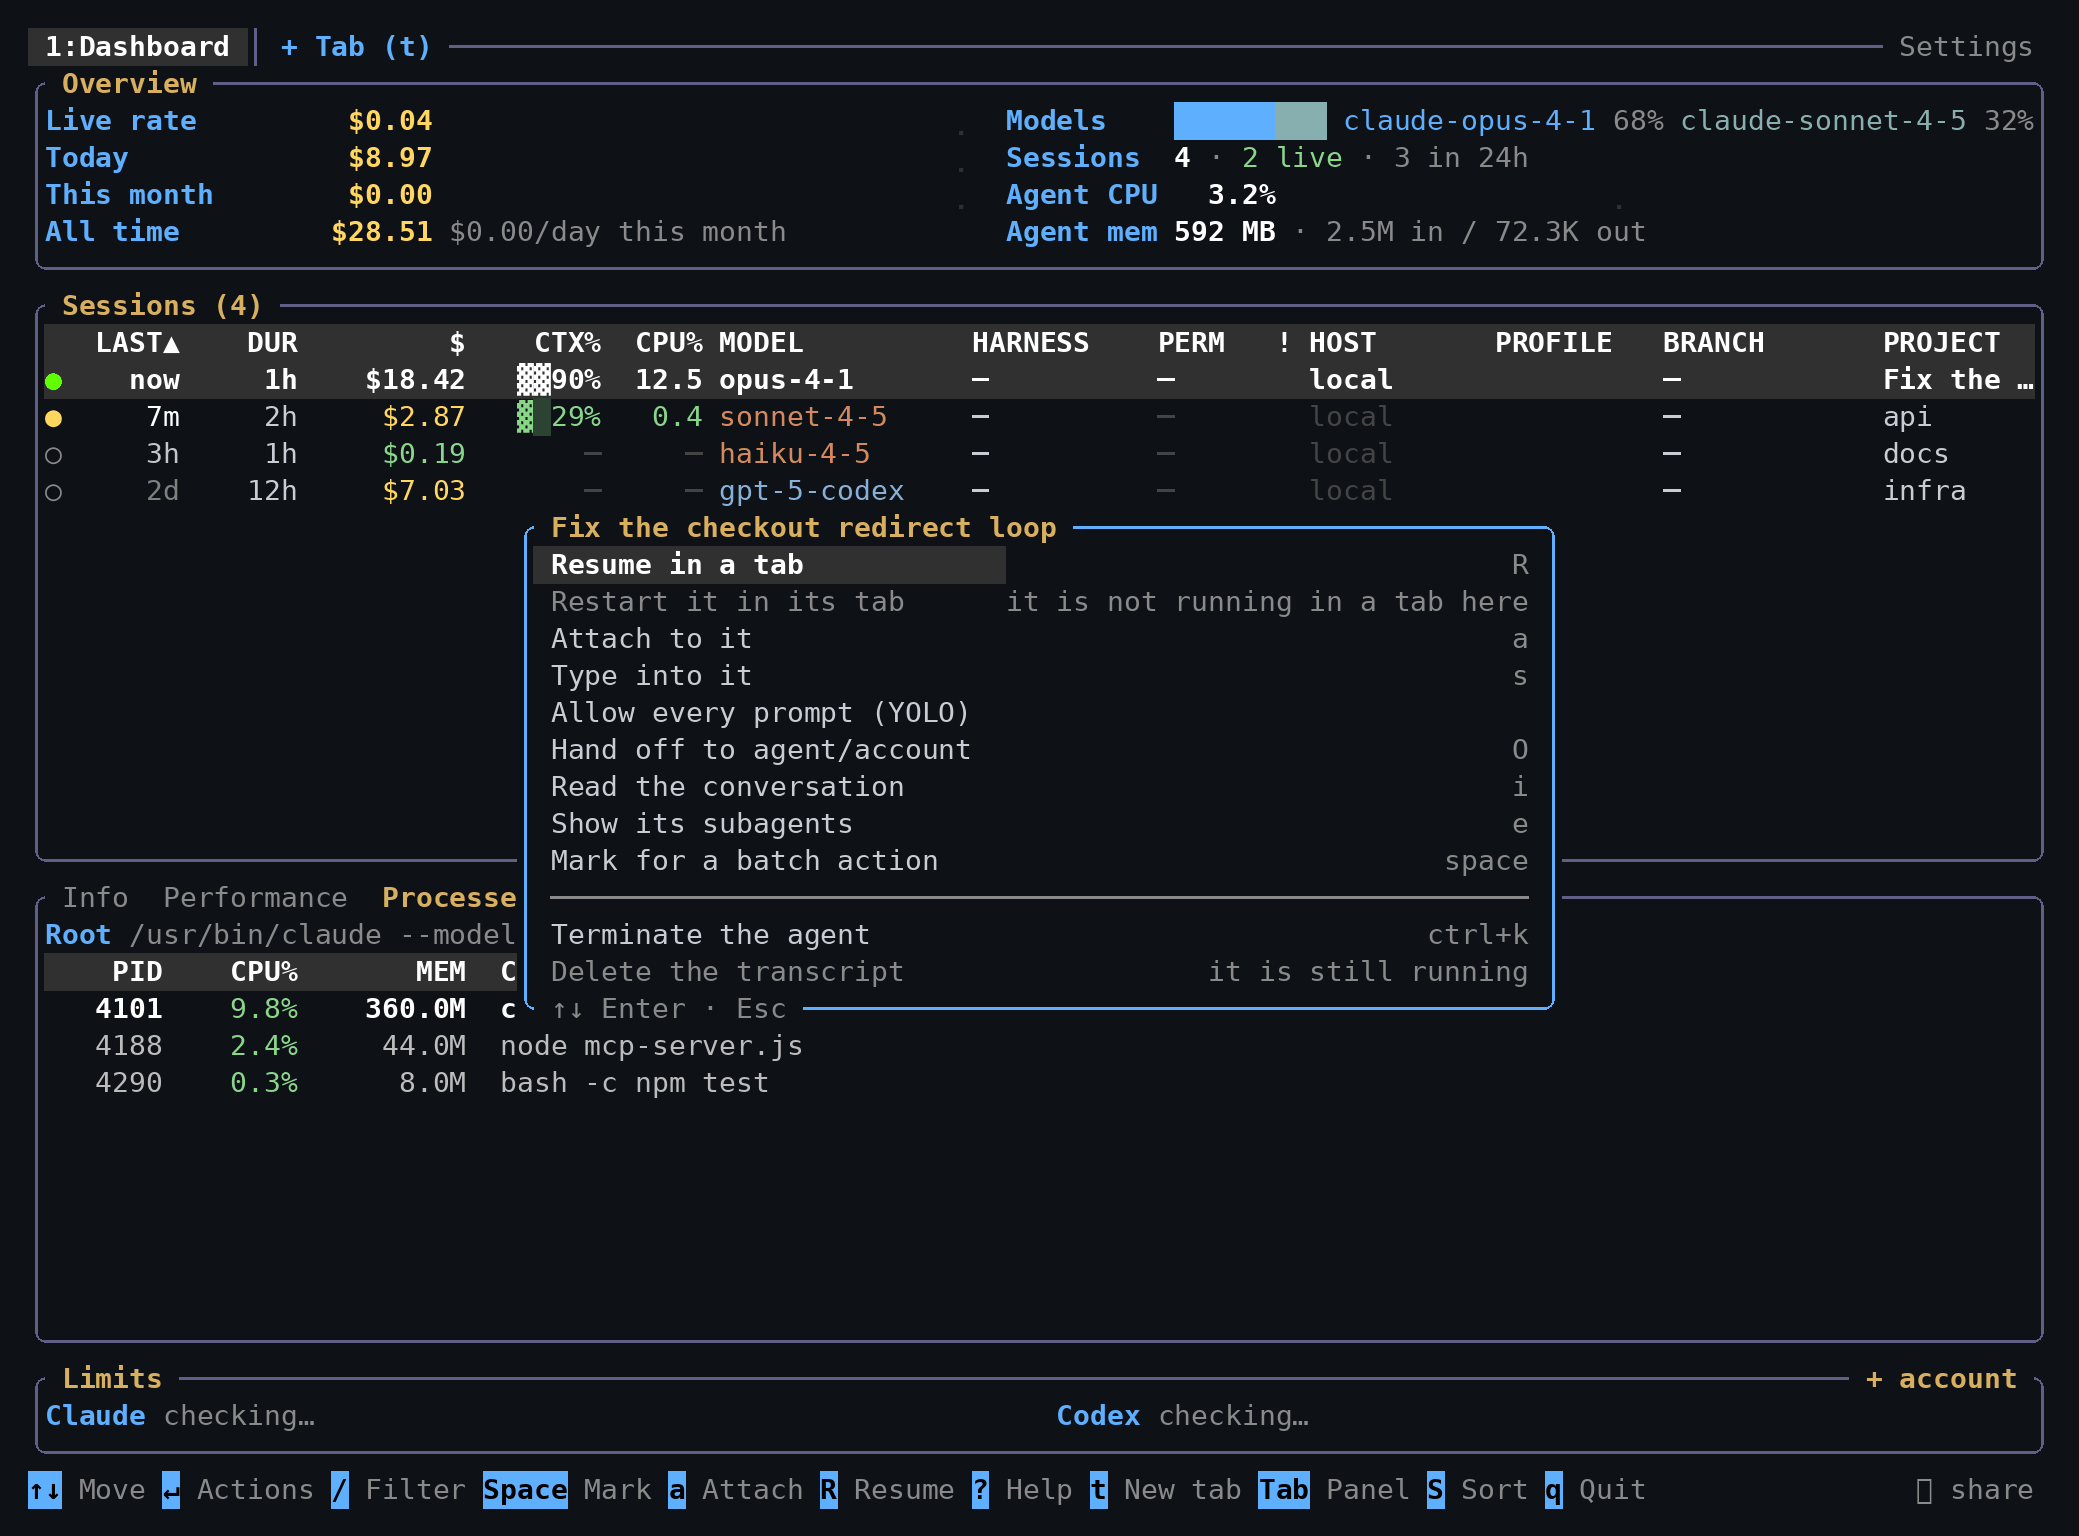This screenshot has height=1536, width=2079.
Task: Click the hollow status circle of the gpt-5-codex session
Action: click(x=54, y=492)
